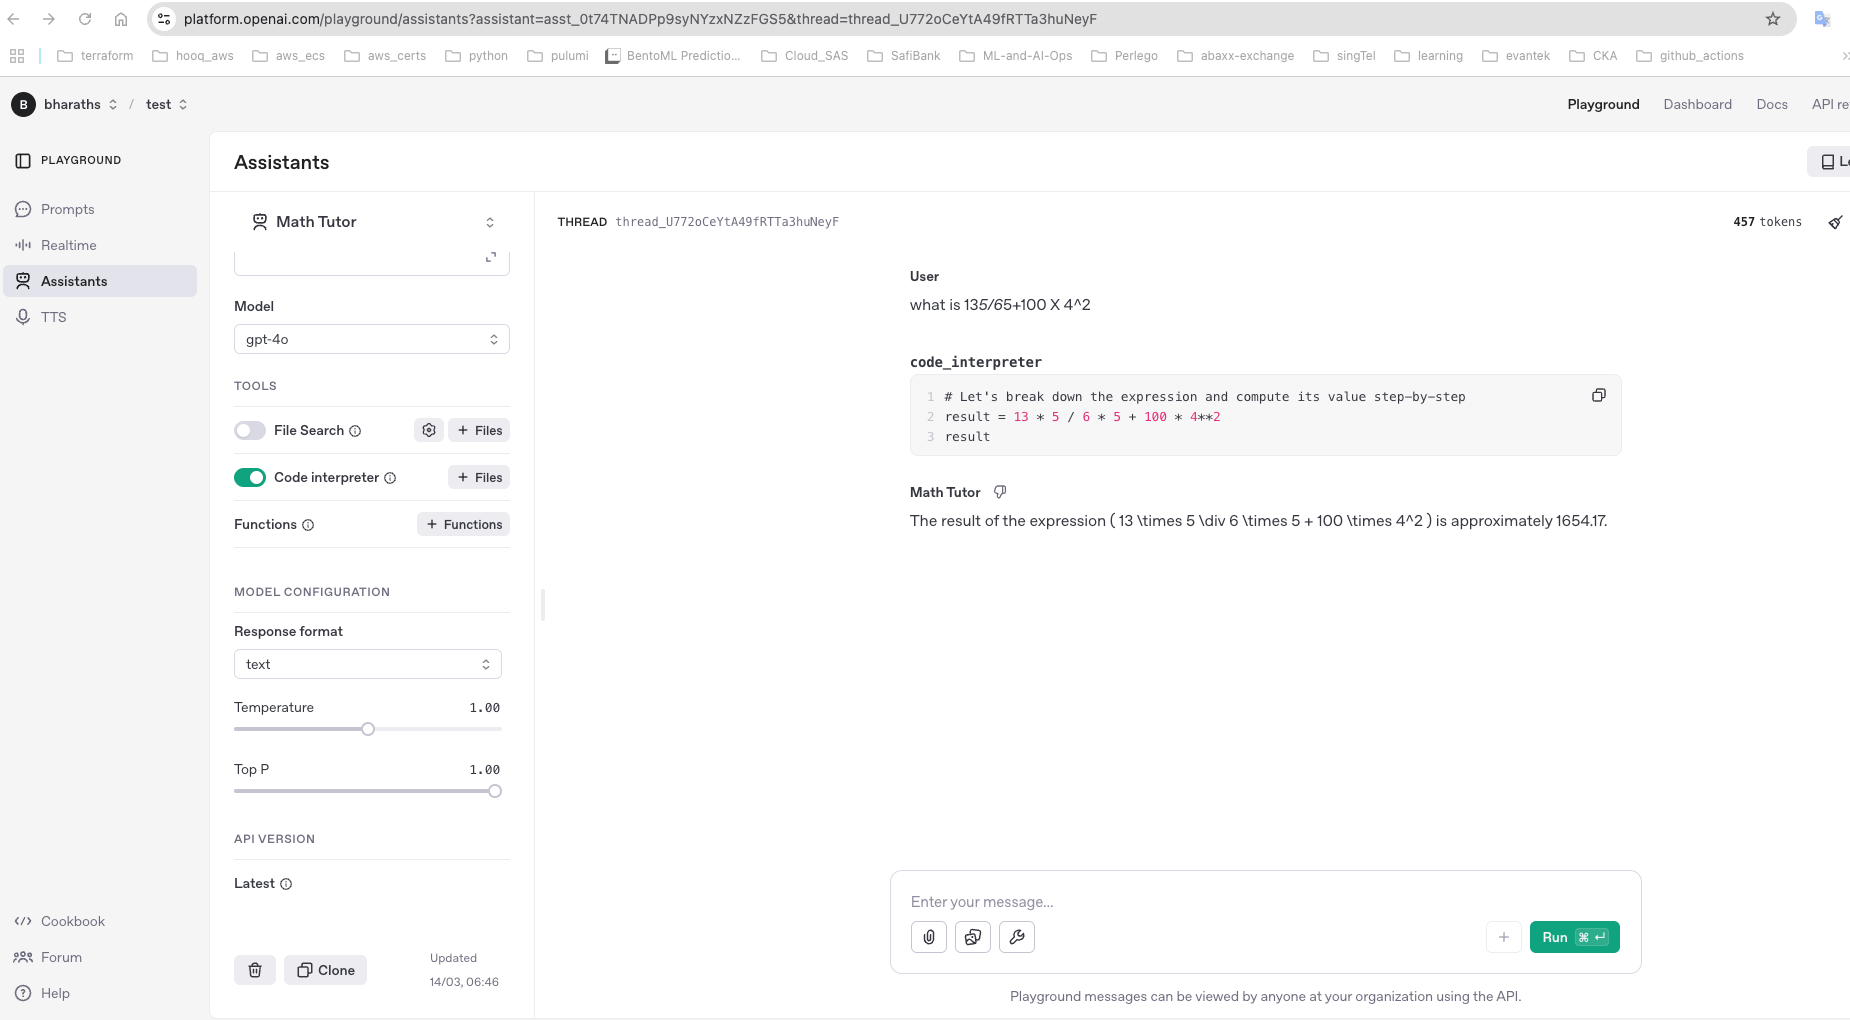Open Prompts in the sidebar
Screen dimensions: 1850x1020
pos(100,209)
